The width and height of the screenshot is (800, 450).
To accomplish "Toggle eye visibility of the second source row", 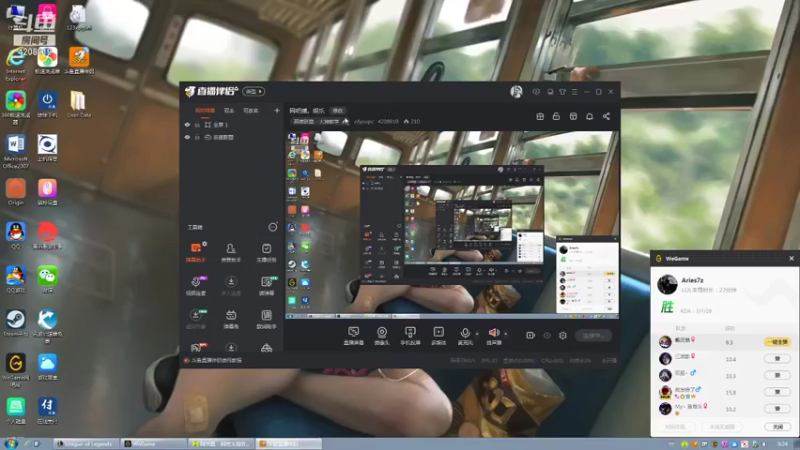I will (187, 137).
